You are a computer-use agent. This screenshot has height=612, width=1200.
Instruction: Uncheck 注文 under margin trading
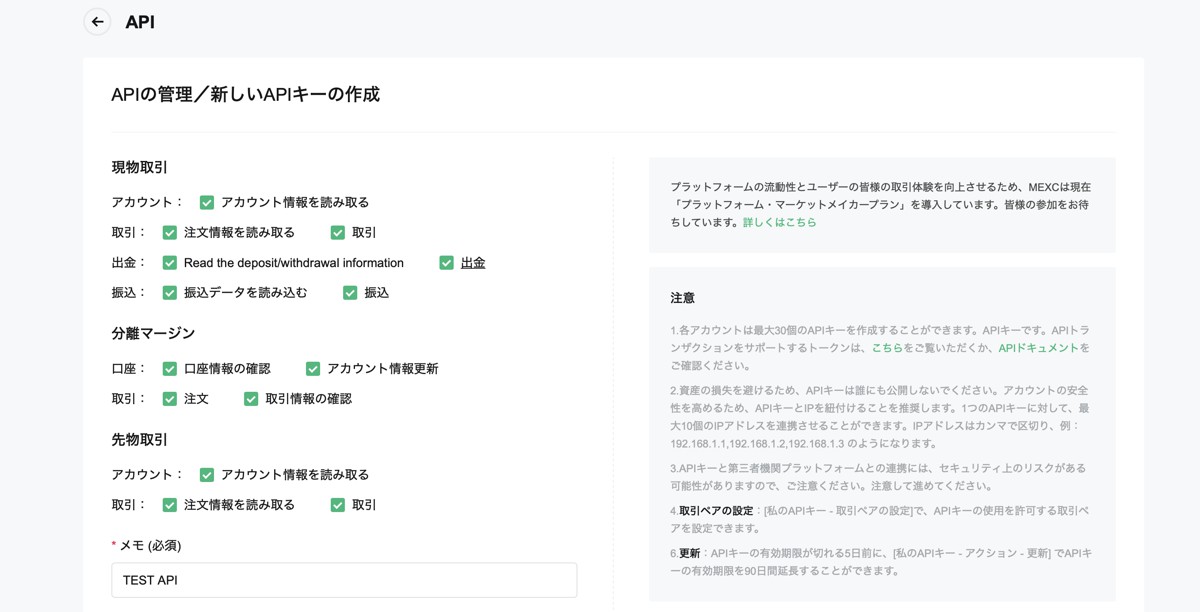[170, 397]
